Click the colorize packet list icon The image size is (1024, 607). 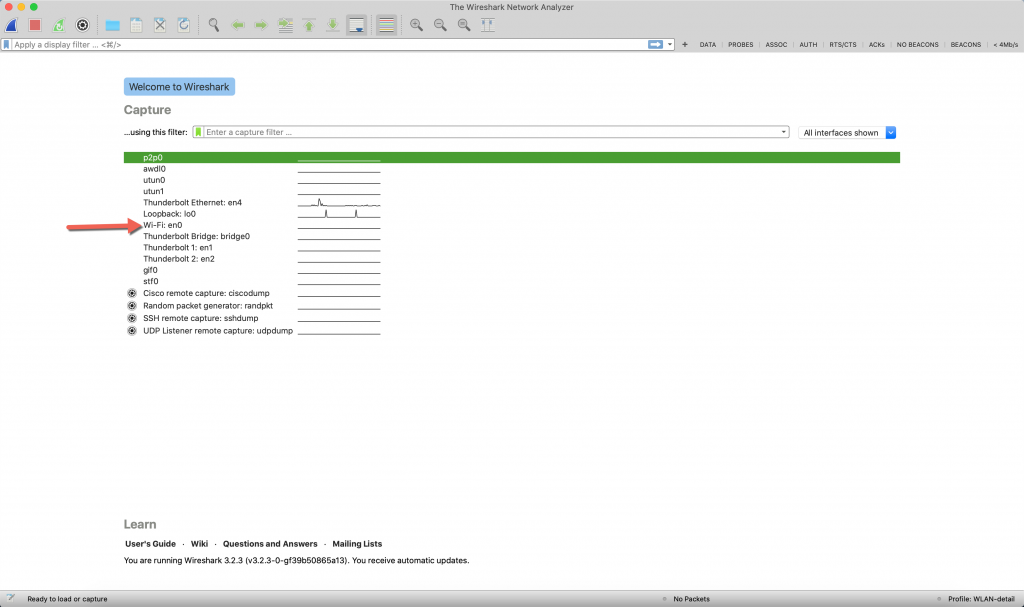[x=386, y=25]
